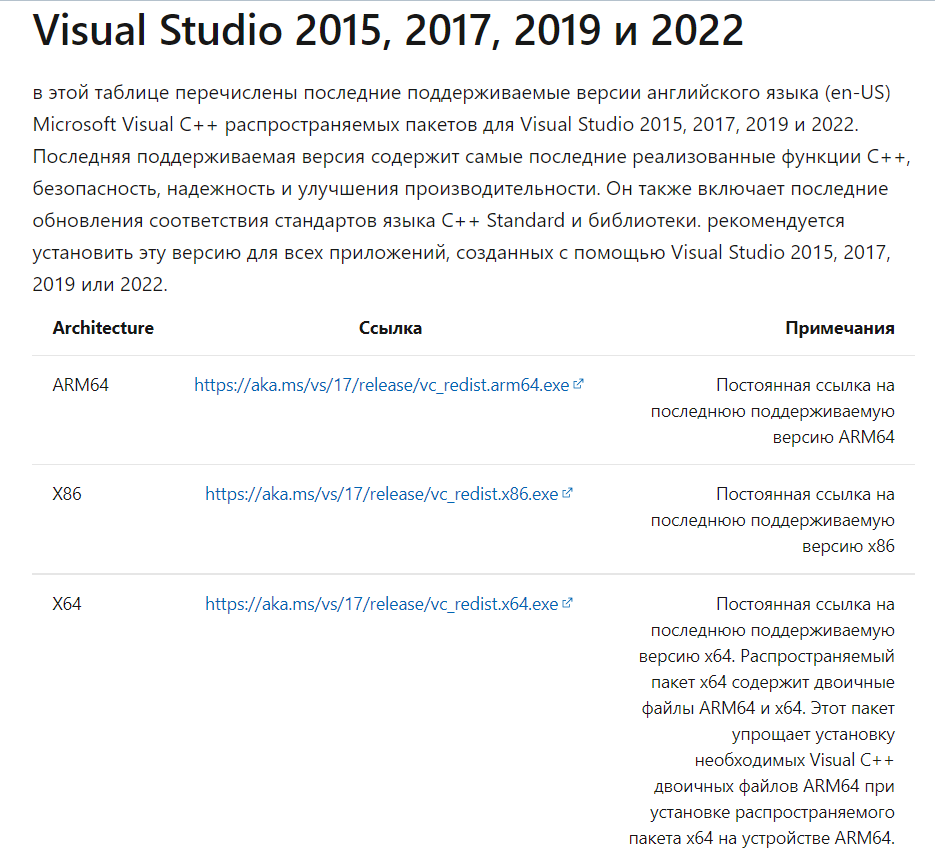Click the "Architecture" column header
935x865 pixels.
click(x=103, y=328)
